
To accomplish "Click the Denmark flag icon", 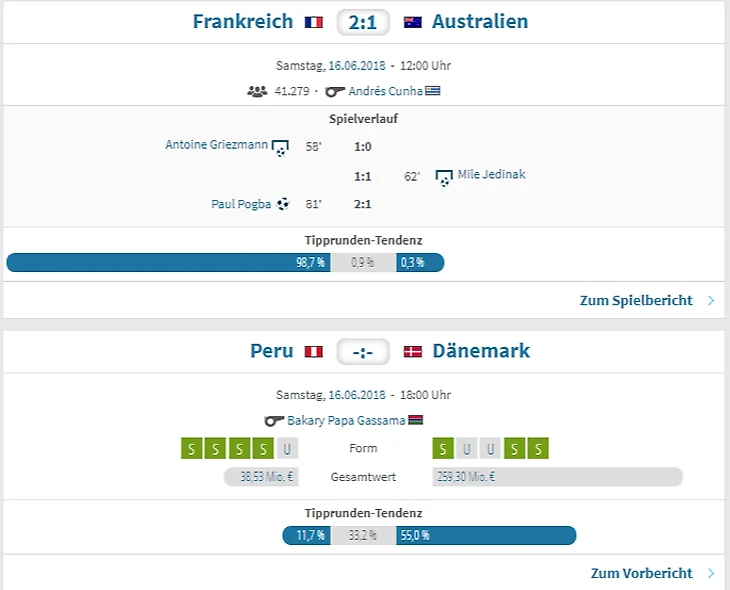I will 413,352.
